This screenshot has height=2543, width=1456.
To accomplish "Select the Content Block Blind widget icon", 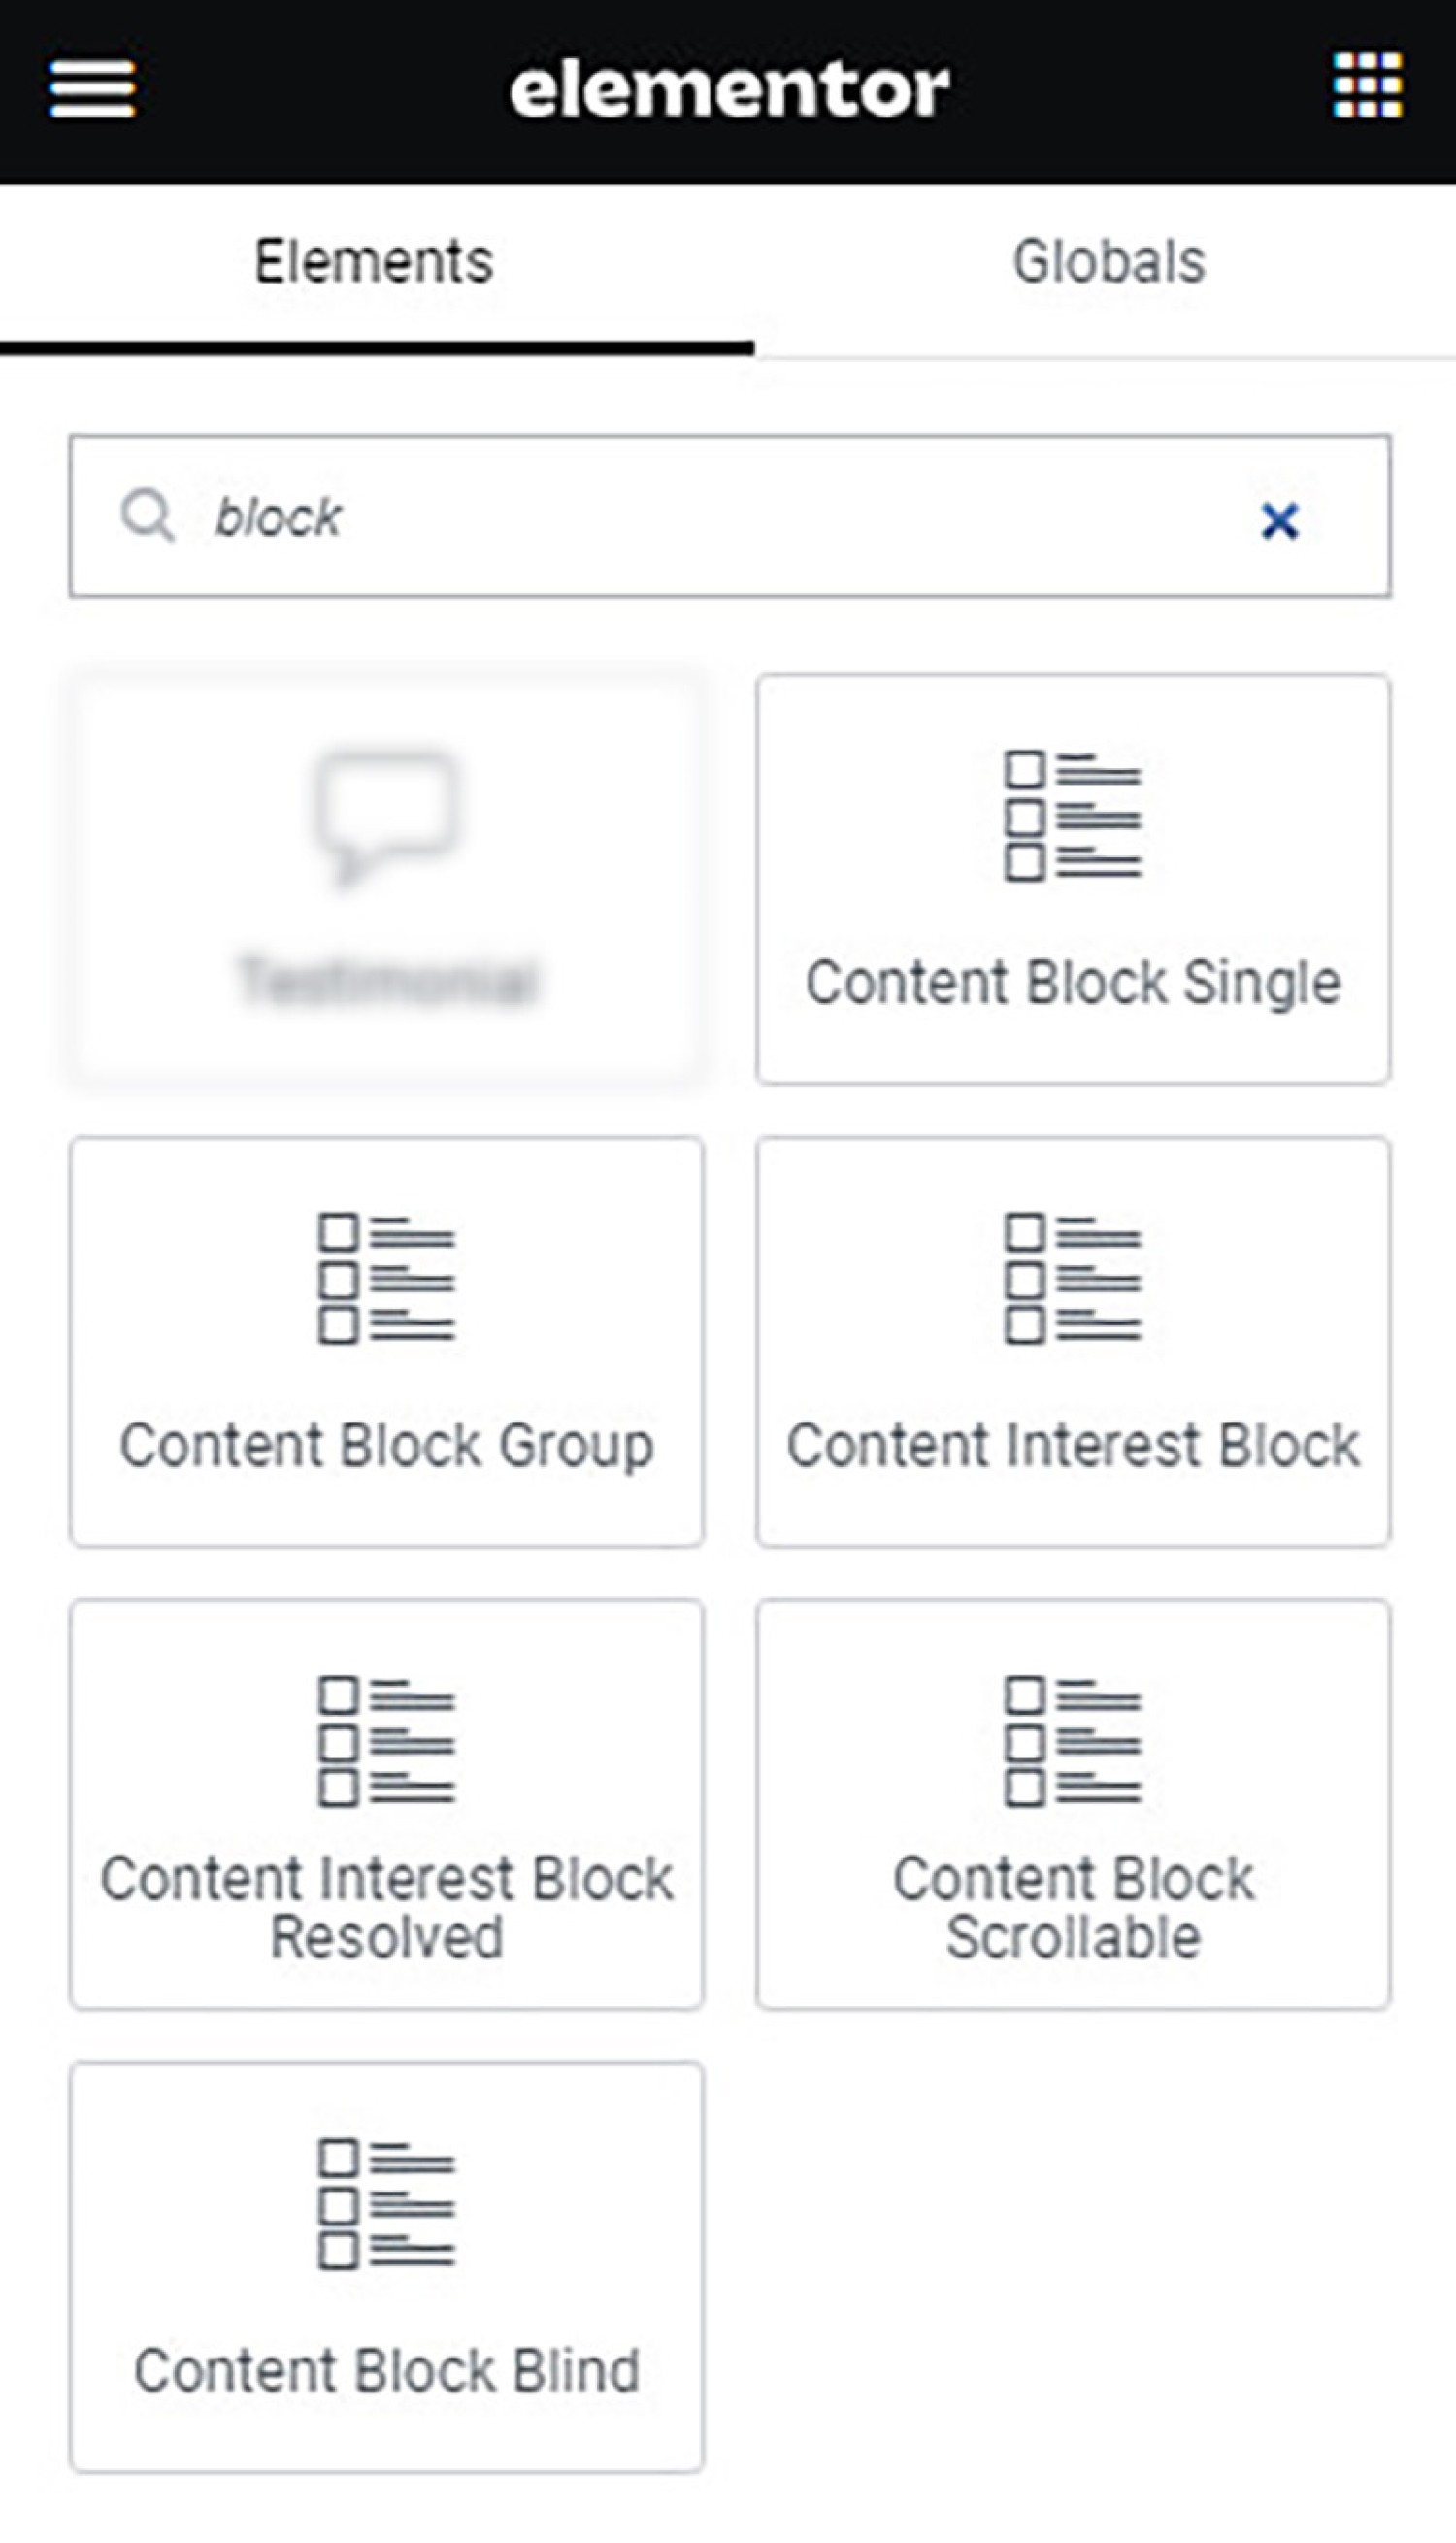I will tap(386, 2204).
